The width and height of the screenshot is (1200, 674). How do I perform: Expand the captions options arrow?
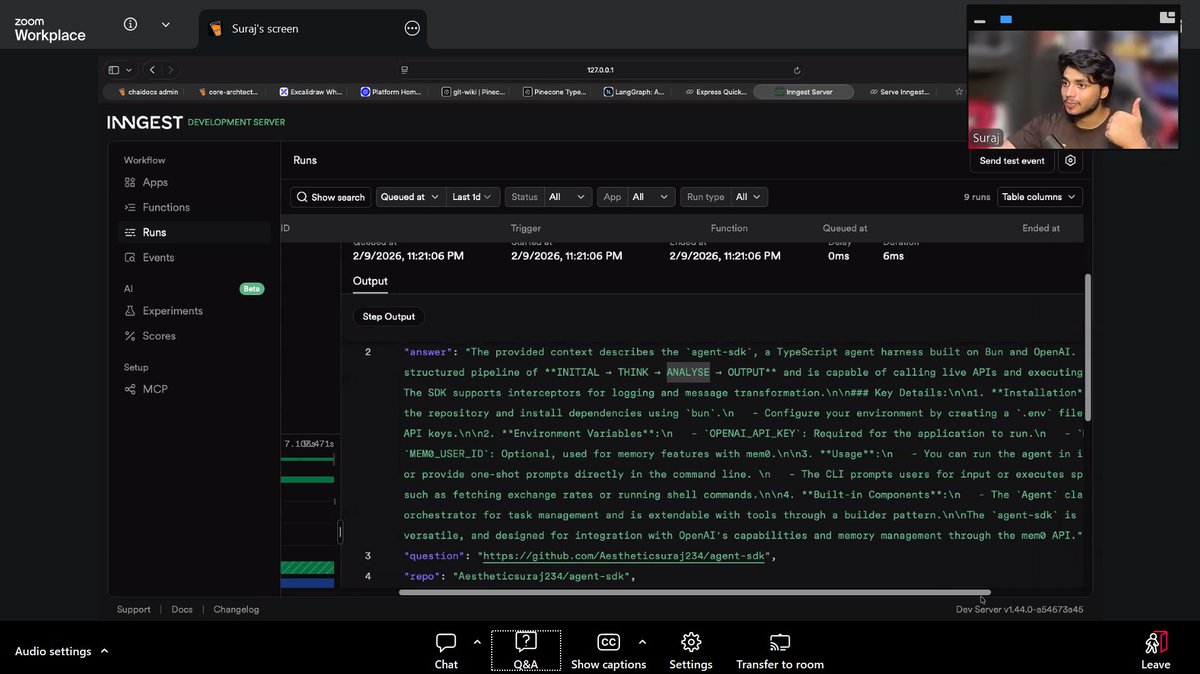(642, 642)
